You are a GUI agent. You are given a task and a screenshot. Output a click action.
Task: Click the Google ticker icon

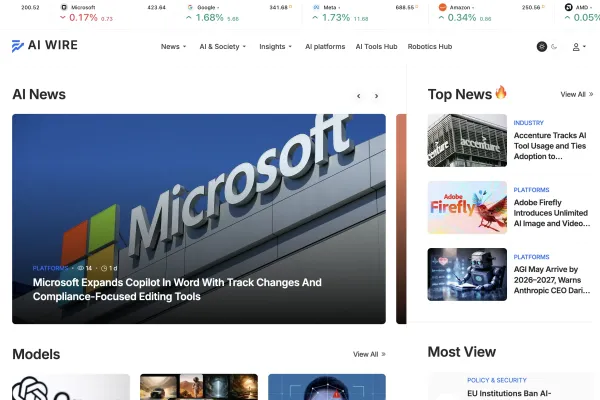click(x=190, y=7)
